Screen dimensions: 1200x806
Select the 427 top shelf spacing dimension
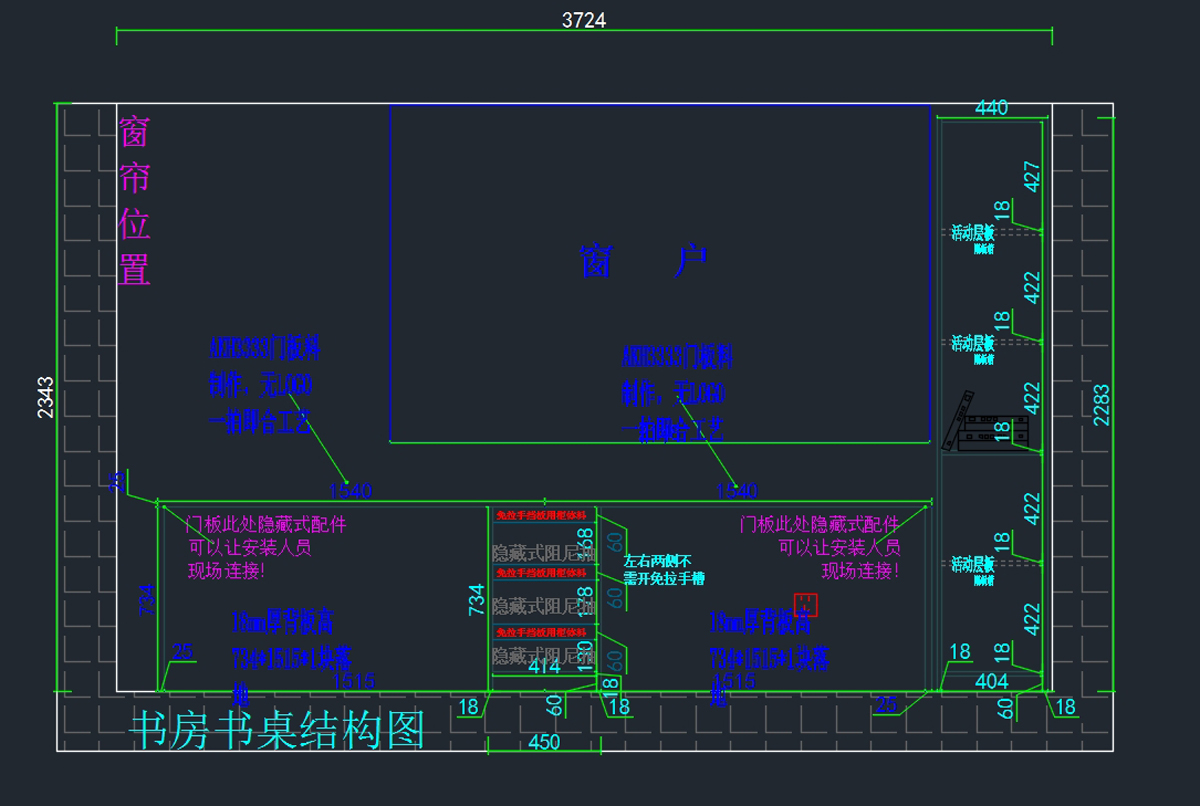click(x=1032, y=176)
